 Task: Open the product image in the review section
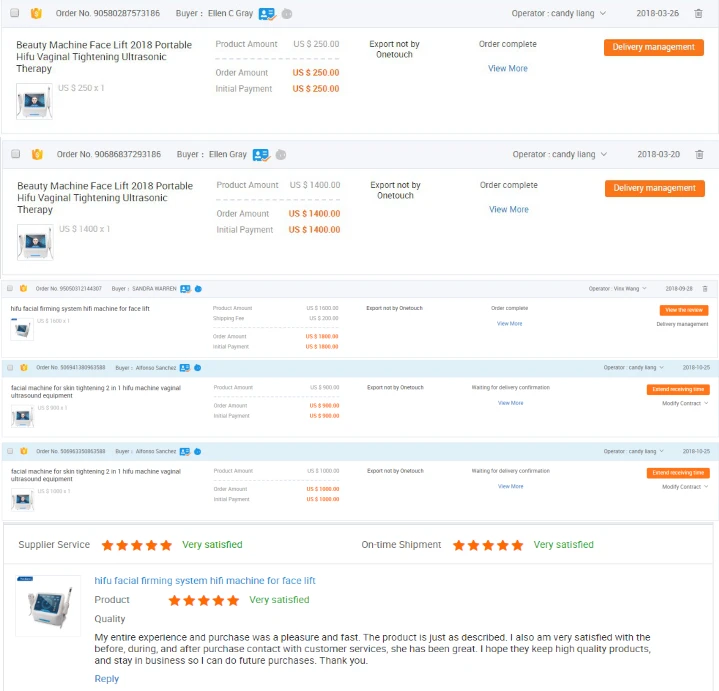48,606
